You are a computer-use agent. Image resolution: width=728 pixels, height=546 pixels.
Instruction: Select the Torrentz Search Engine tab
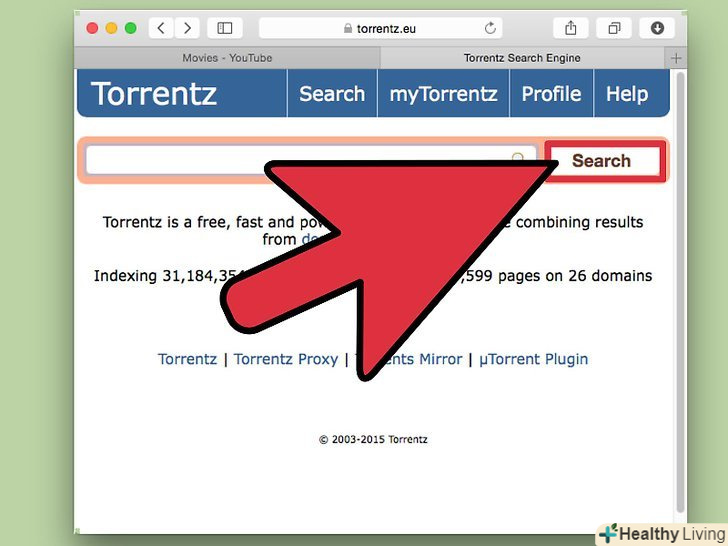point(522,58)
